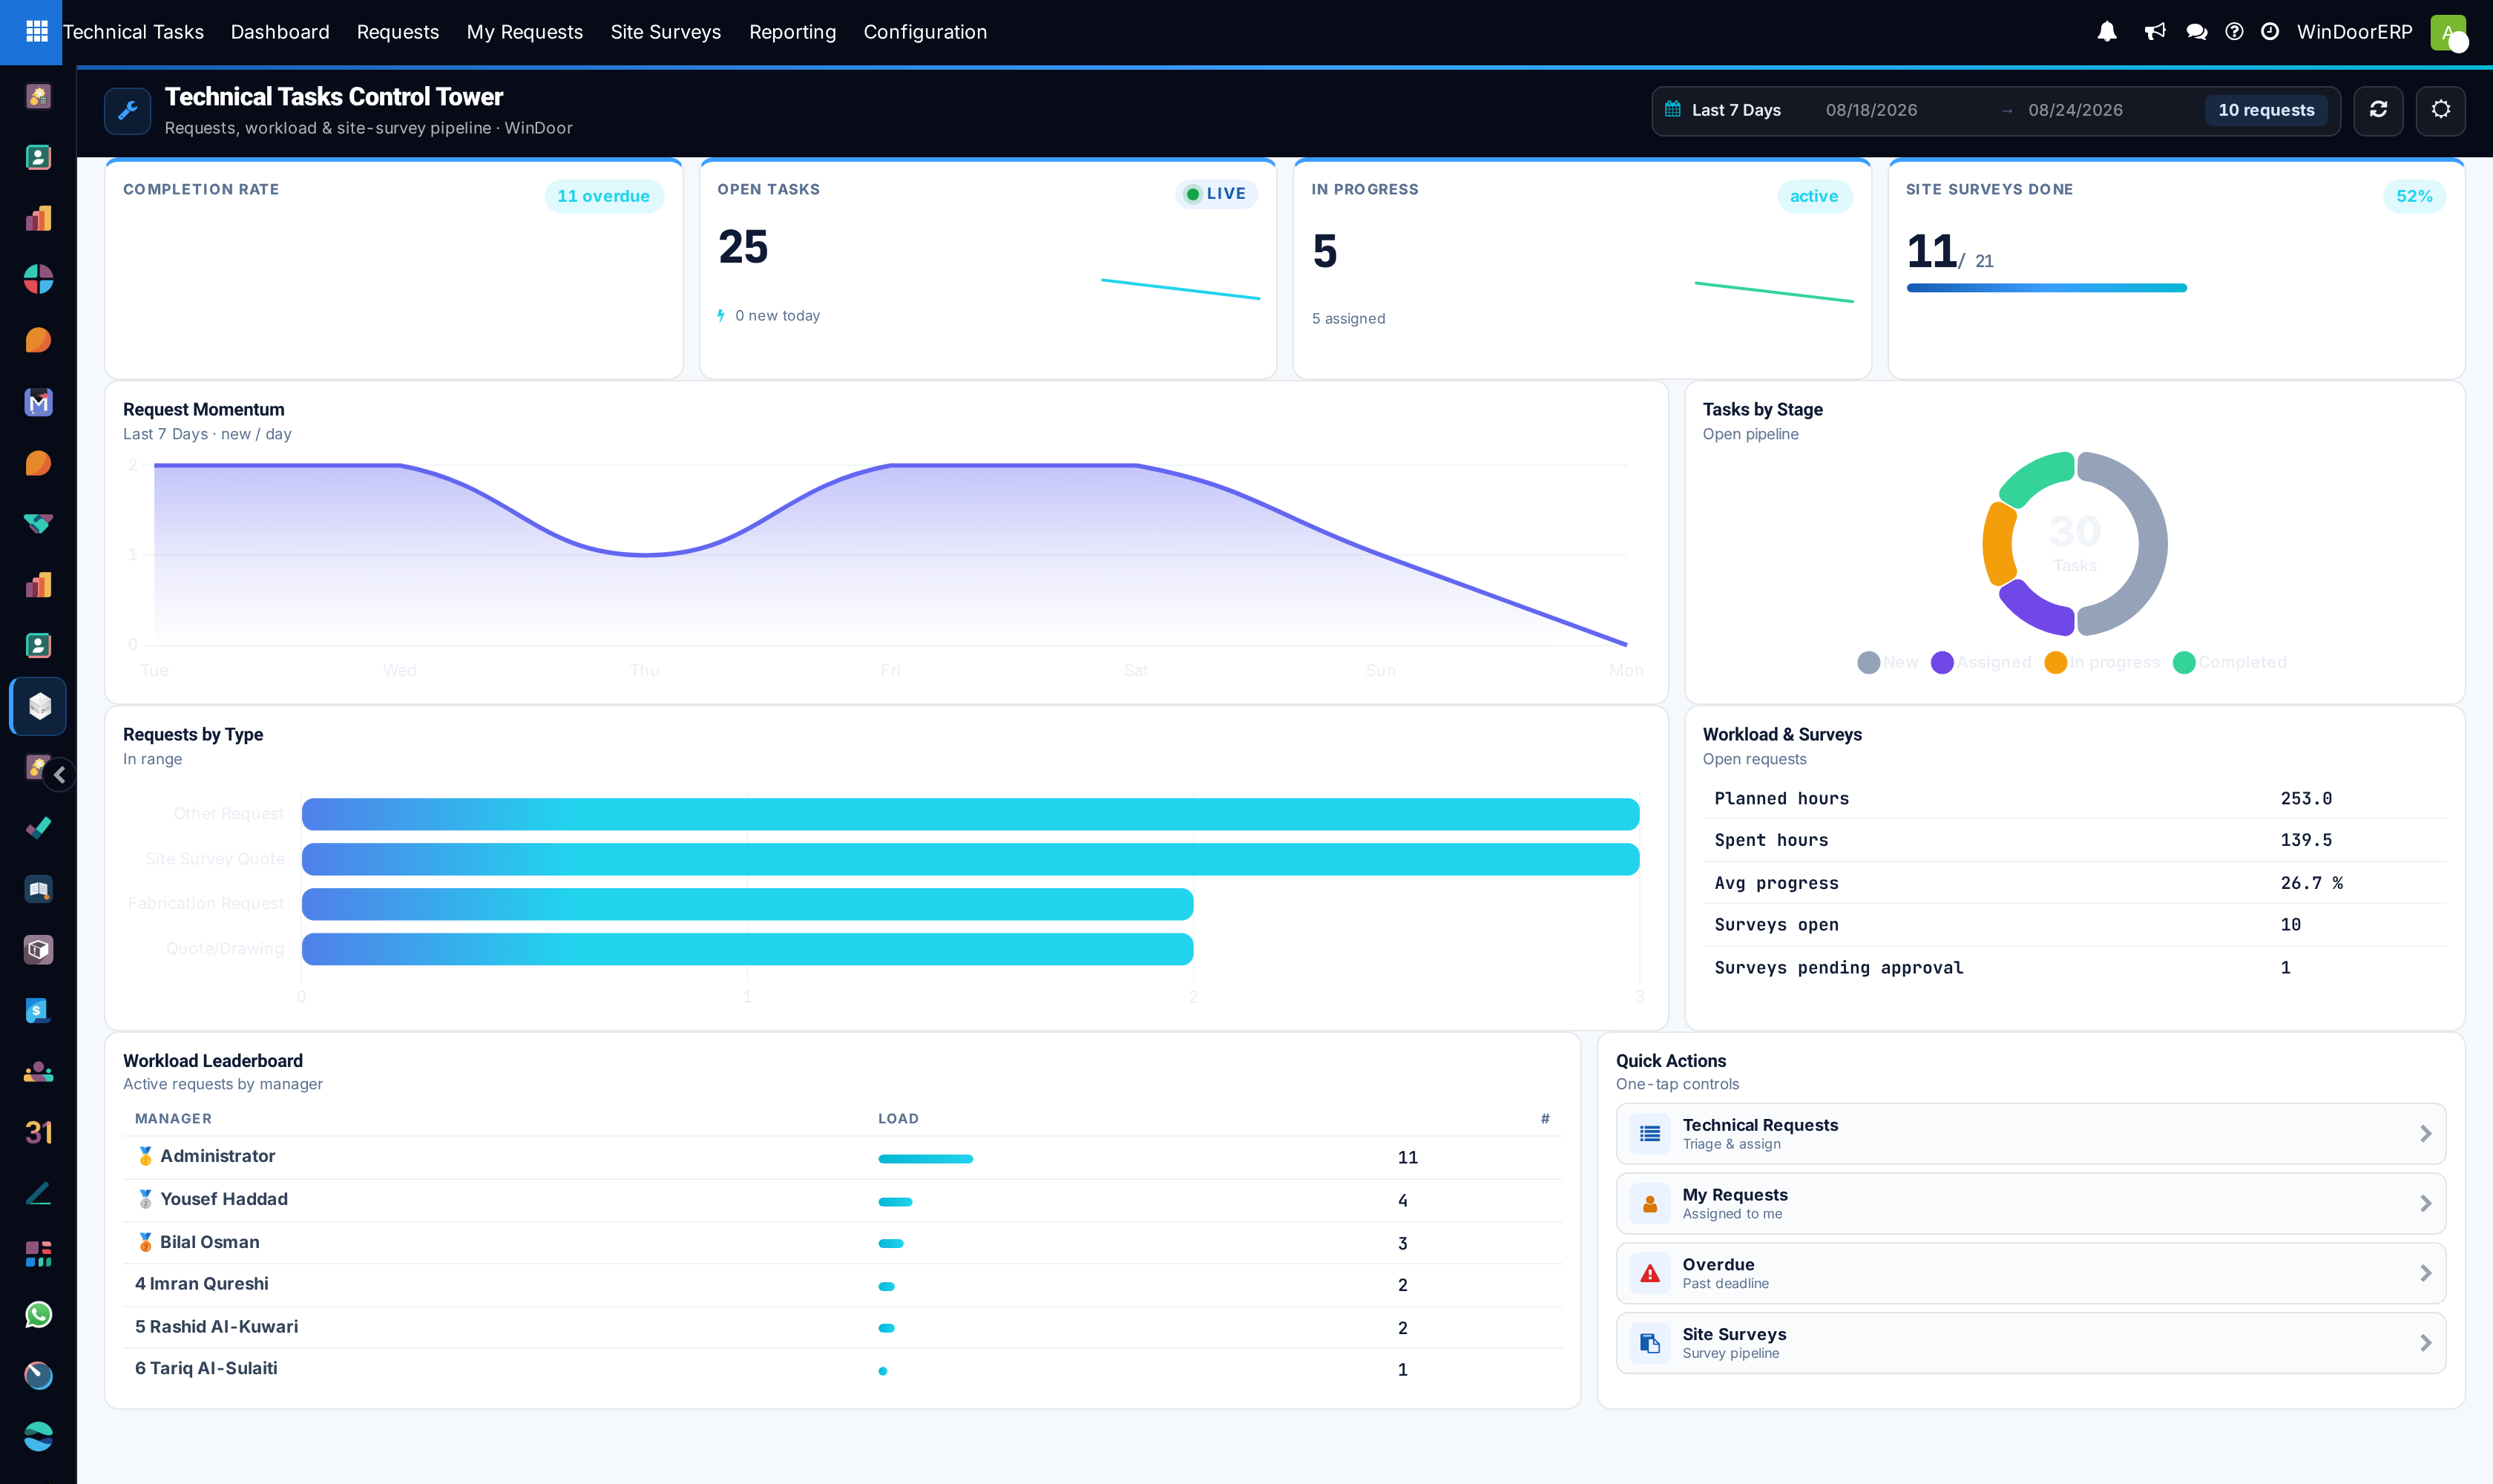The image size is (2493, 1484).
Task: Open the dollar invoice app in sidebar
Action: [38, 1011]
